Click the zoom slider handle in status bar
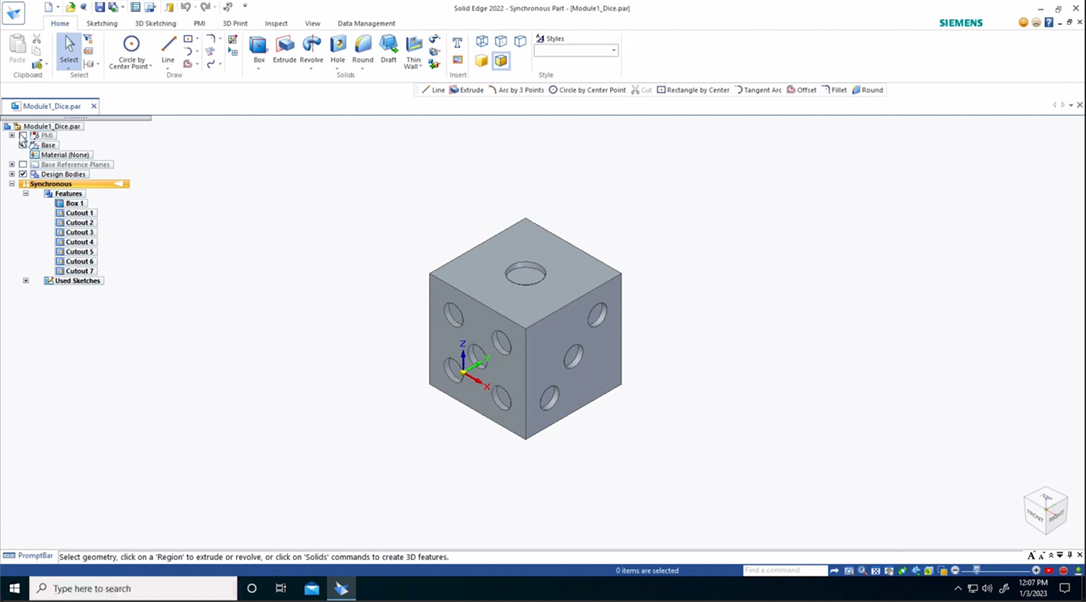This screenshot has height=602, width=1086. (x=977, y=571)
